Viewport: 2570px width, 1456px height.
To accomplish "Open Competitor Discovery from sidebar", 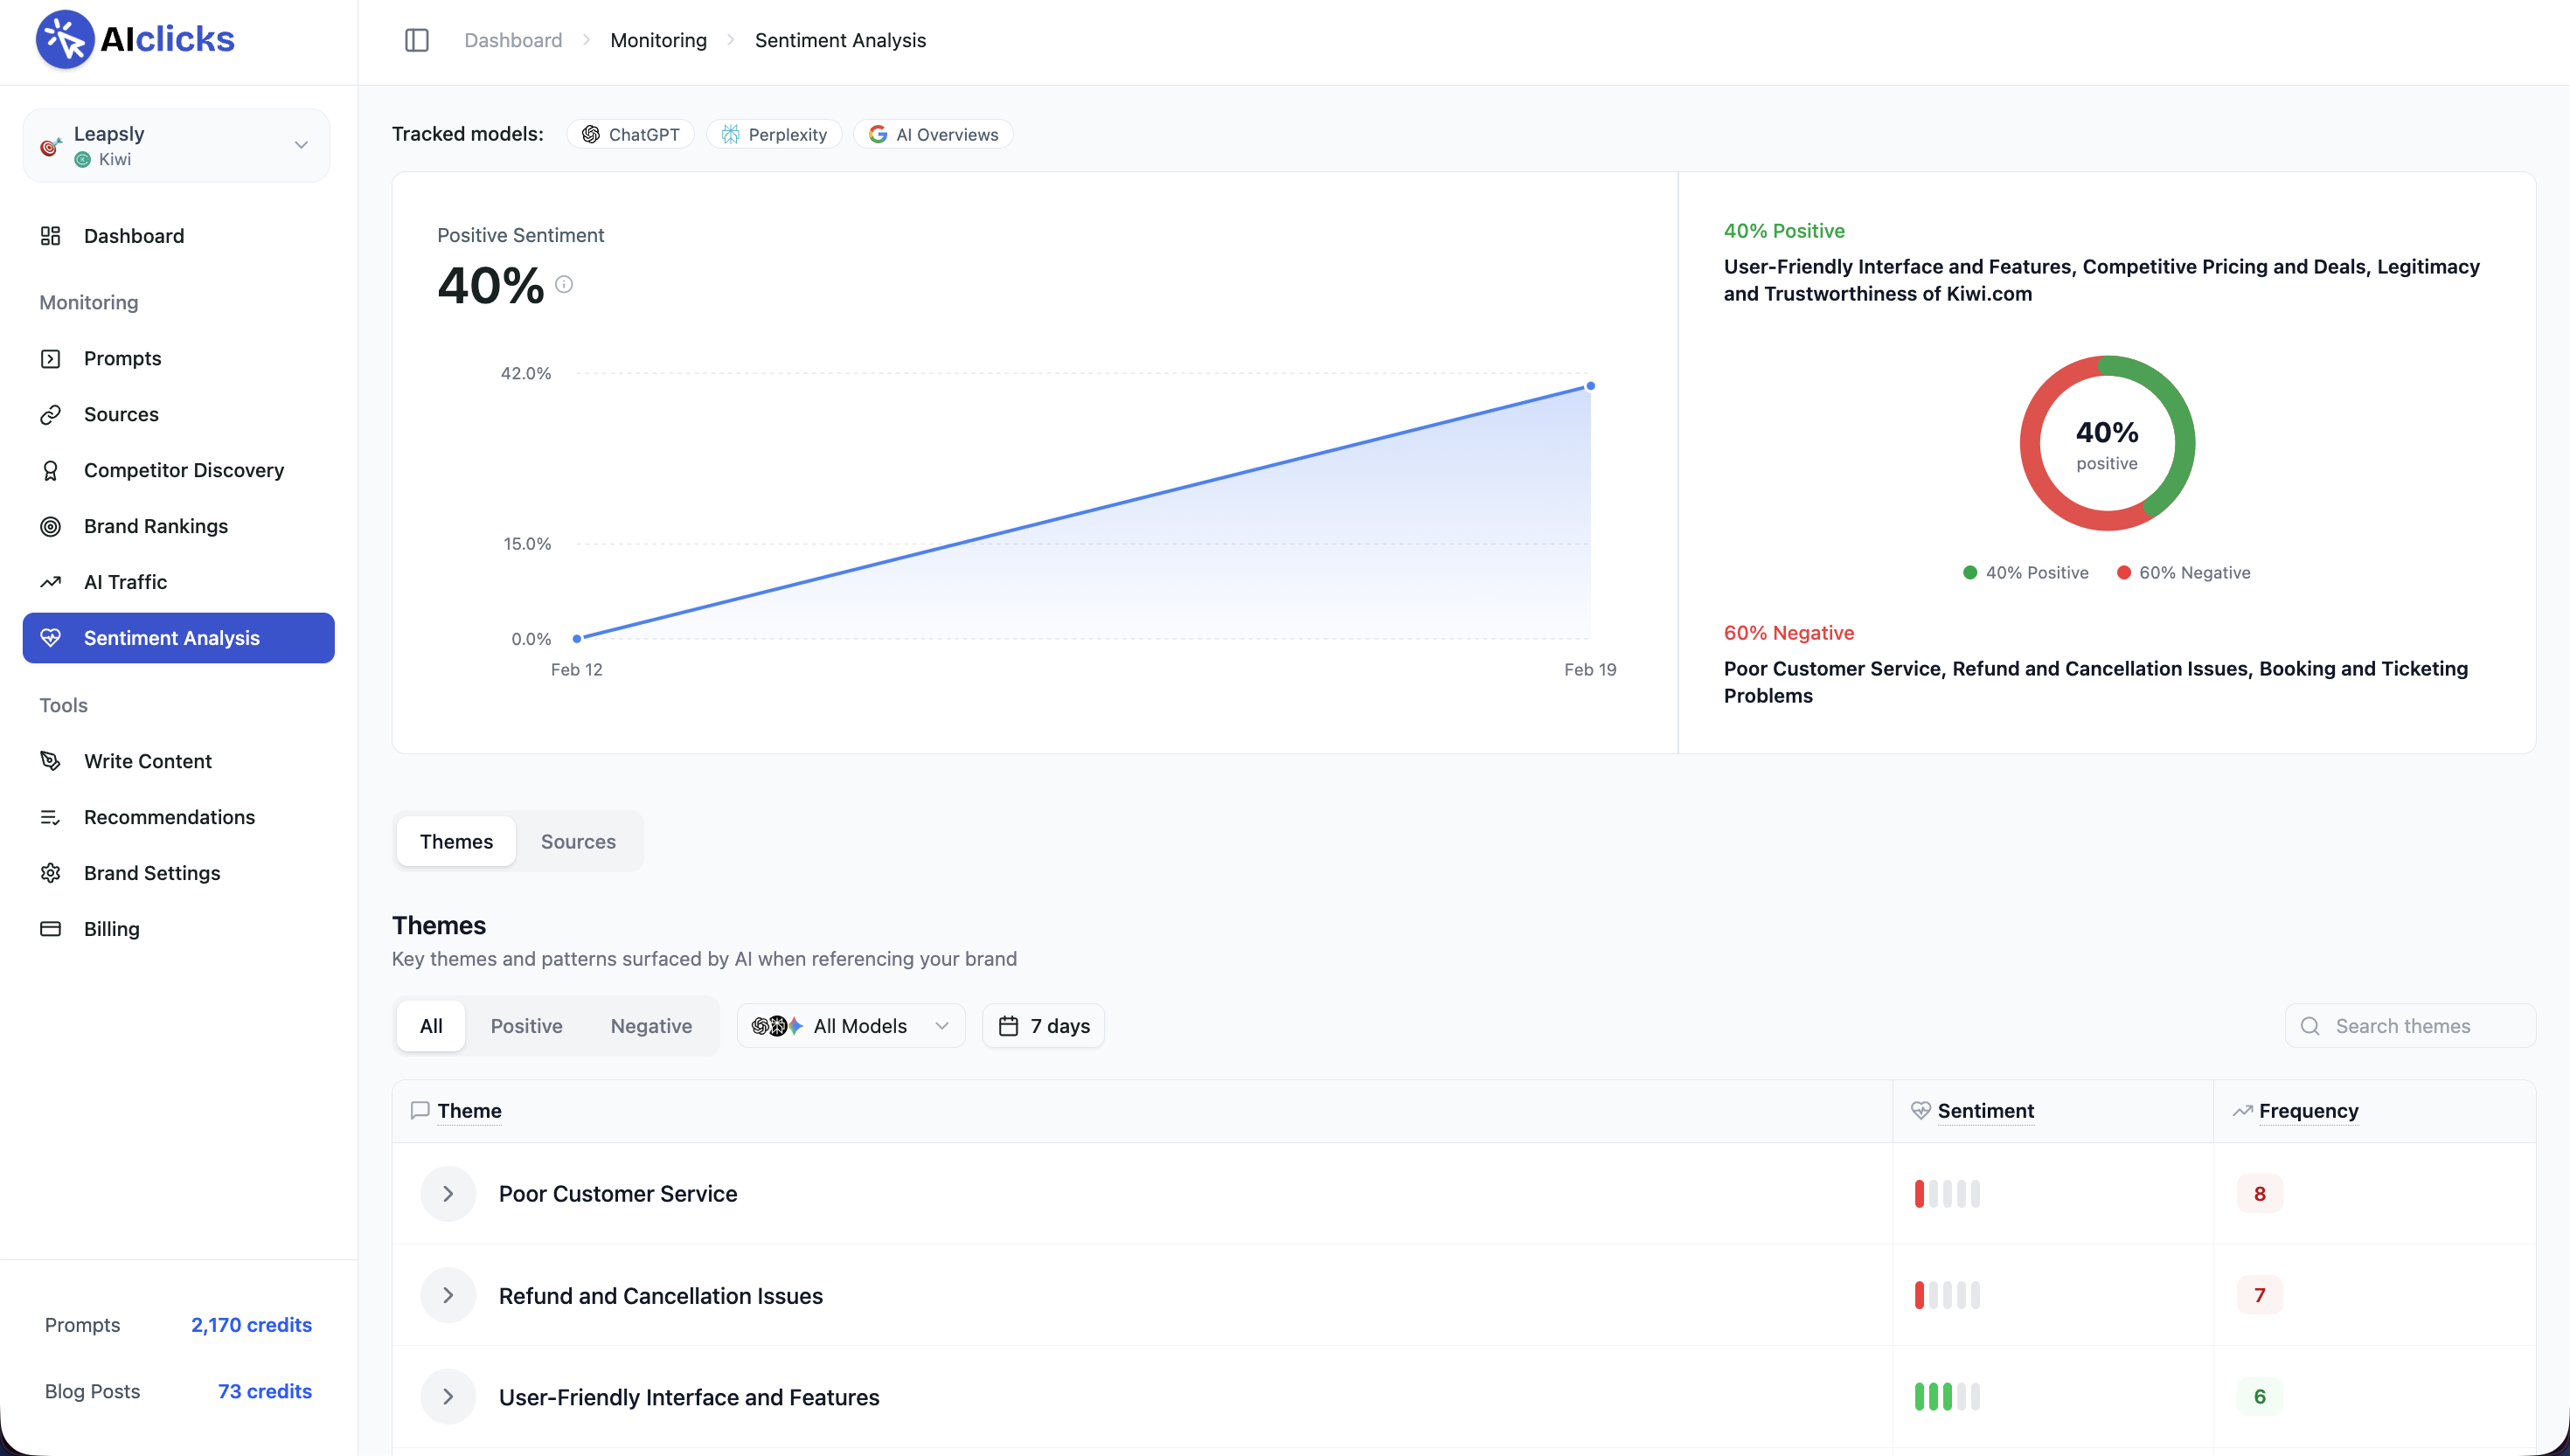I will pos(183,470).
